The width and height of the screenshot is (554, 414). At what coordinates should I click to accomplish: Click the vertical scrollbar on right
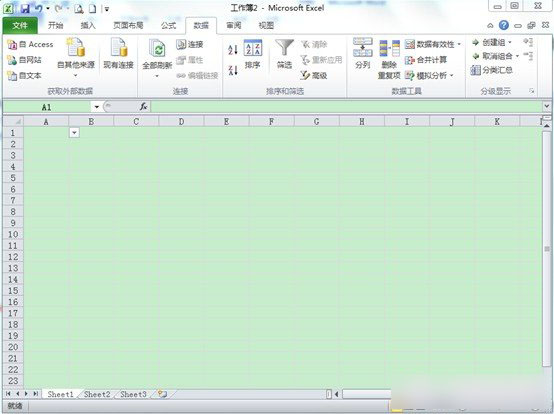pos(547,248)
